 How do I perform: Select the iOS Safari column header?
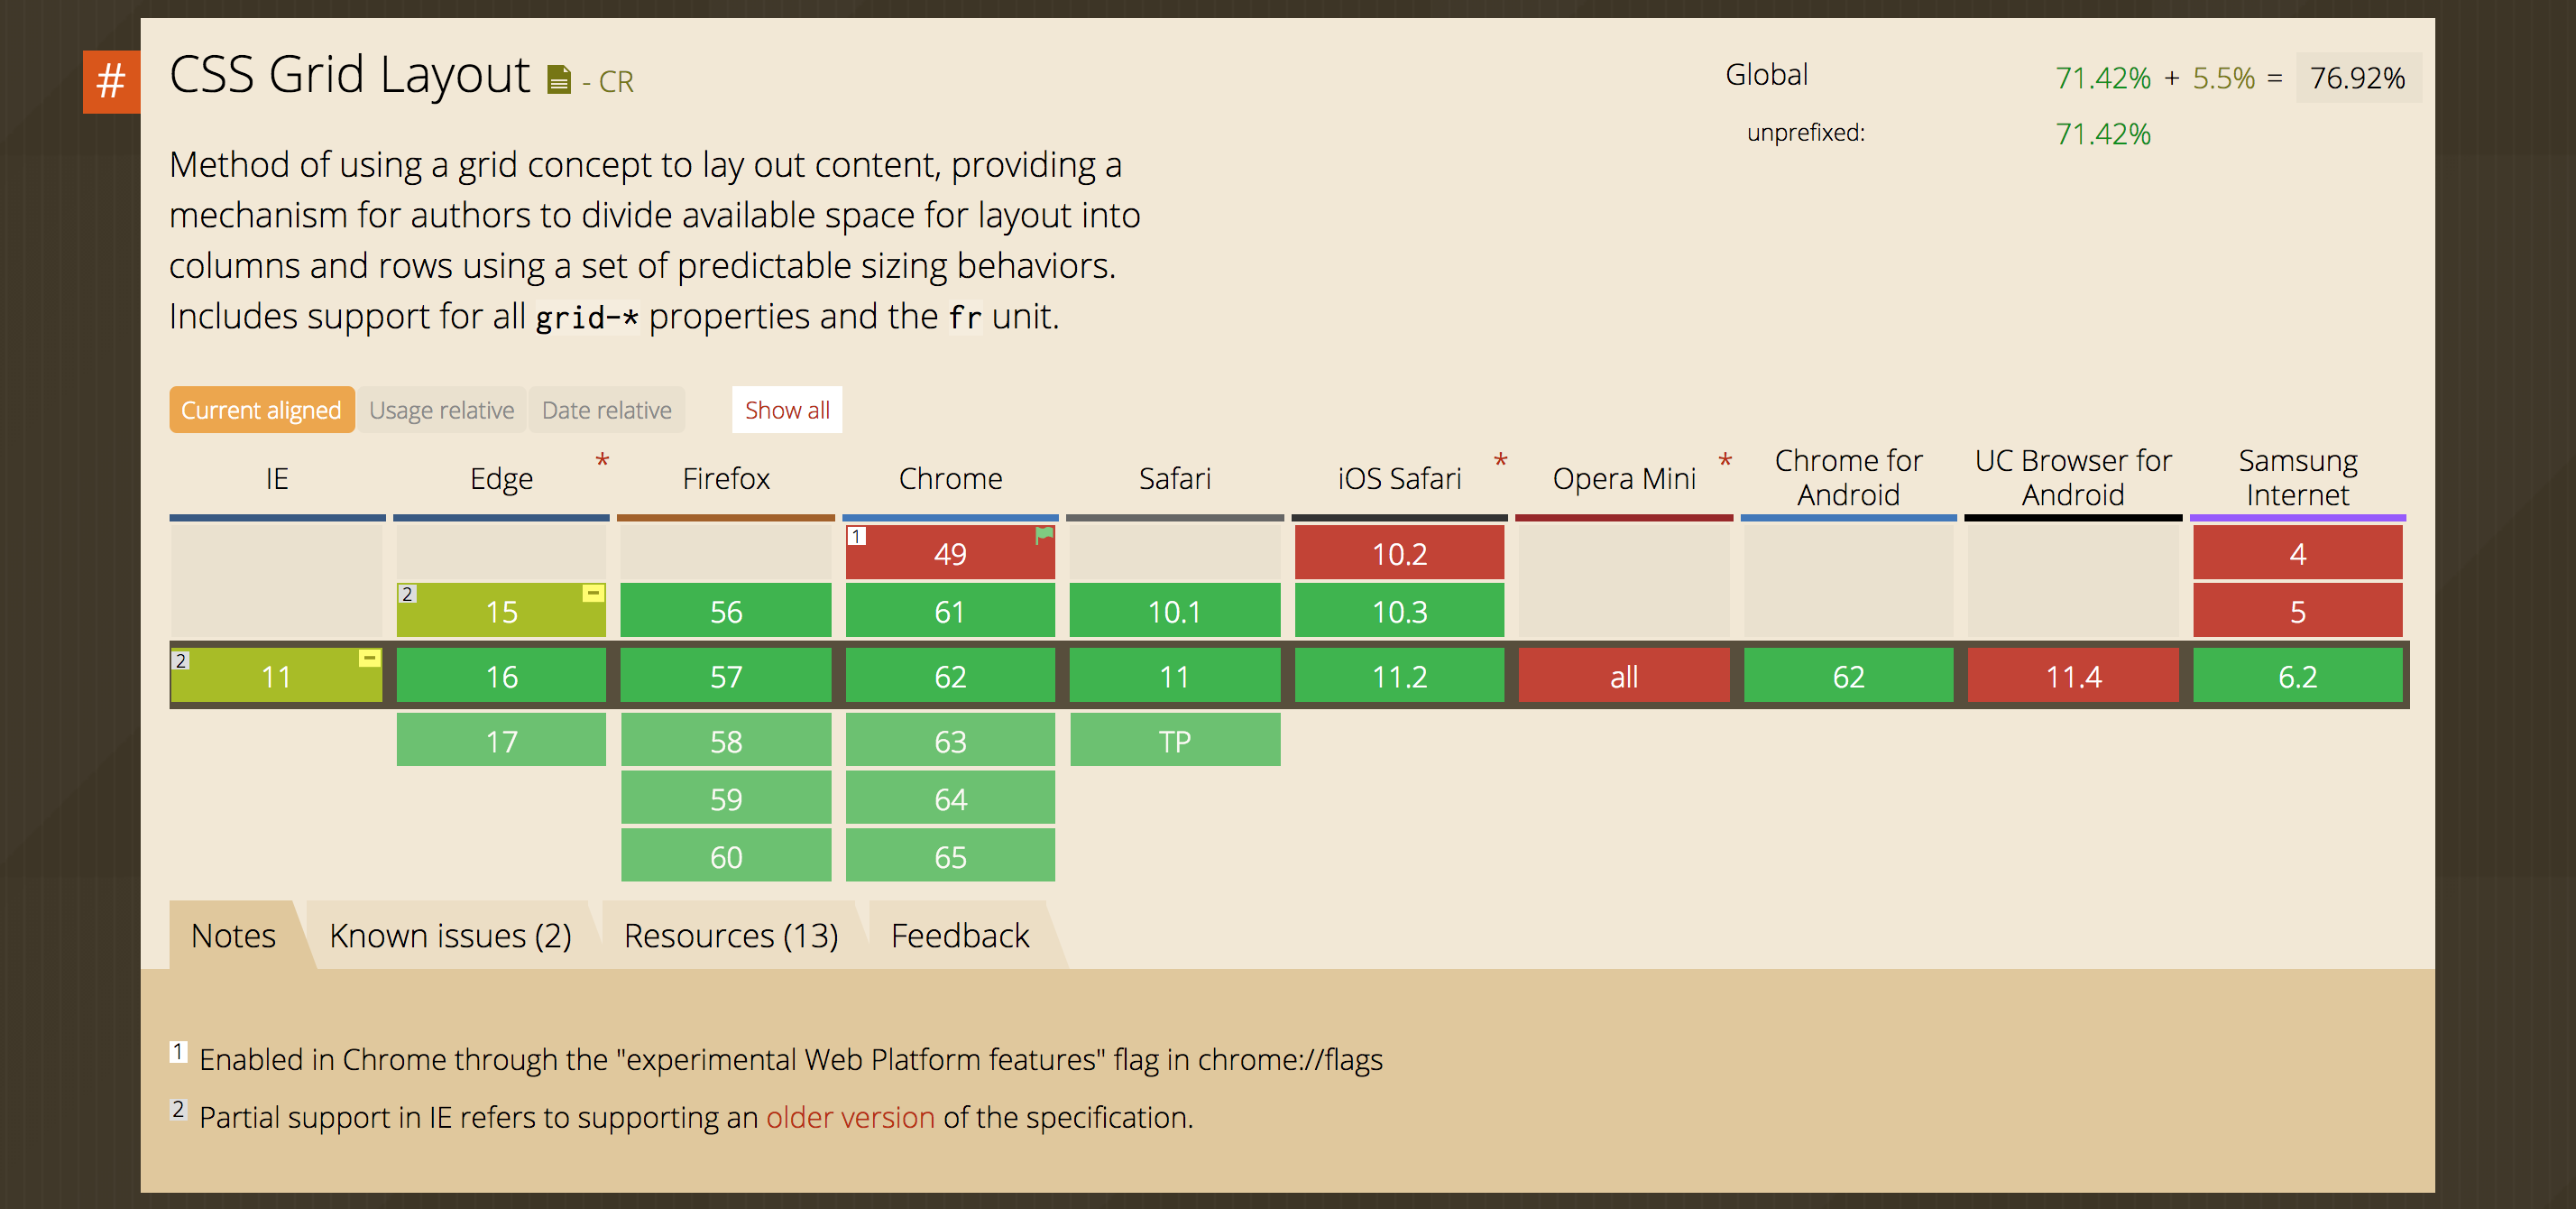click(x=1399, y=479)
